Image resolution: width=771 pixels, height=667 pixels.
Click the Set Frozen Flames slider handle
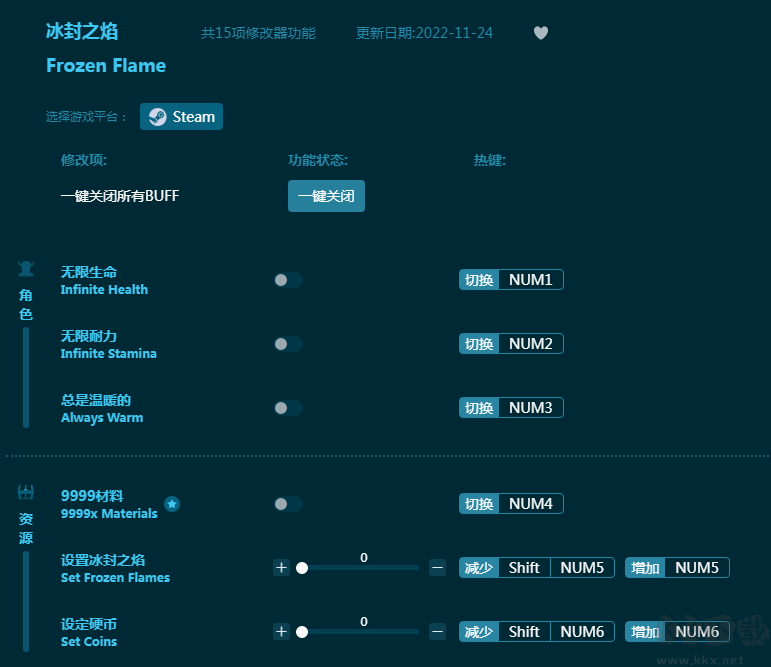pos(302,568)
